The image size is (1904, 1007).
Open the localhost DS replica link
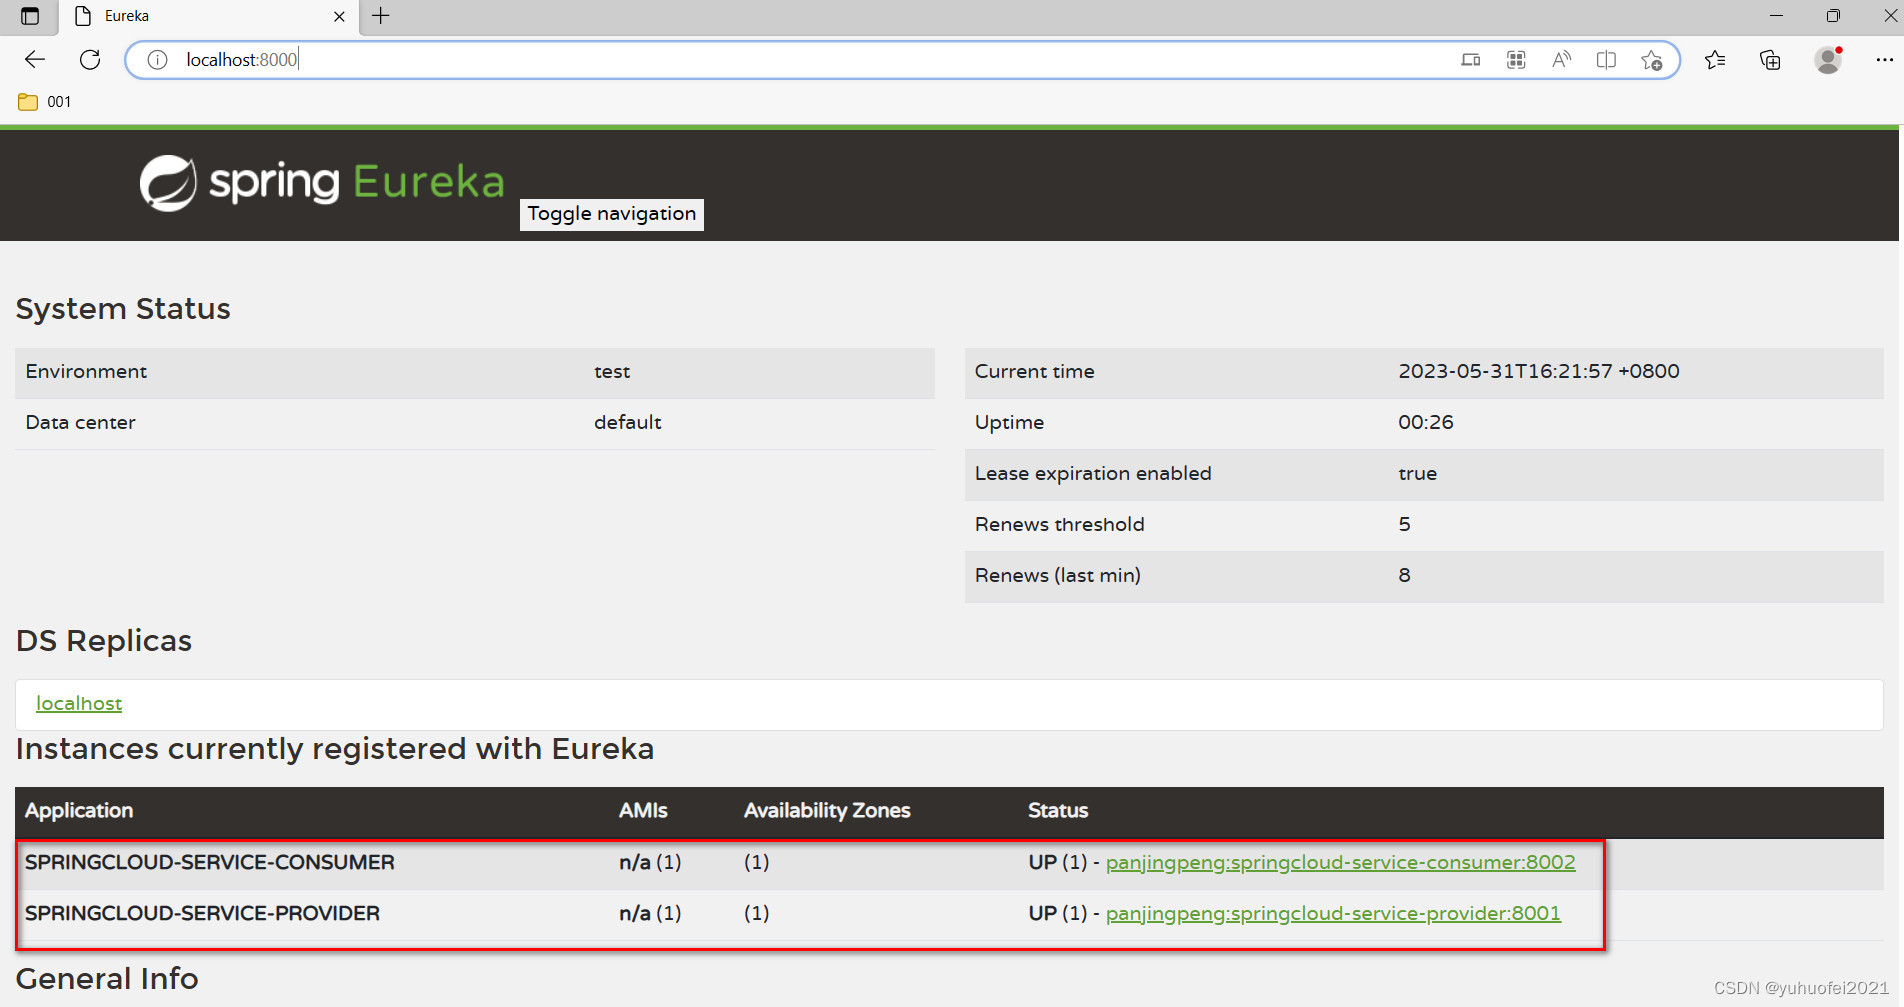[79, 703]
